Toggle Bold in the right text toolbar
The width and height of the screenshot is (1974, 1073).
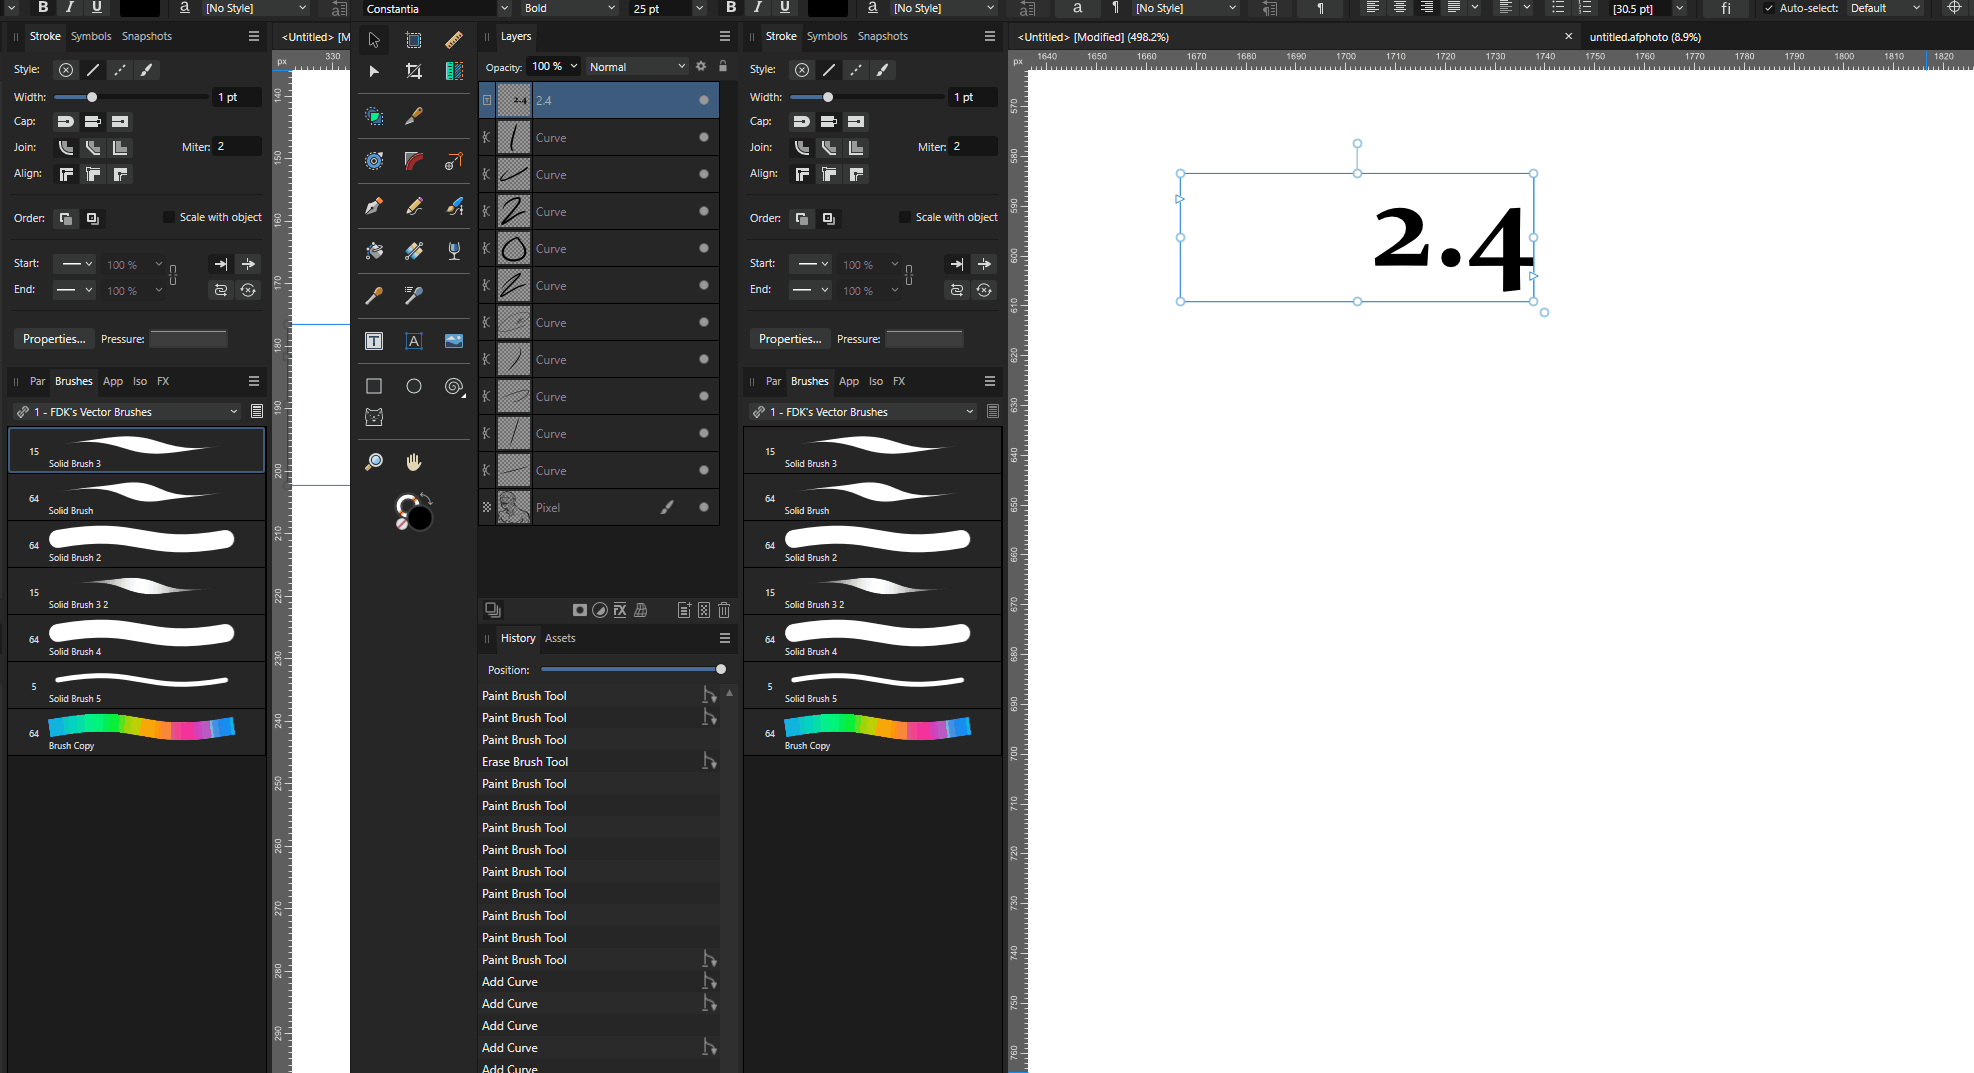tap(731, 8)
